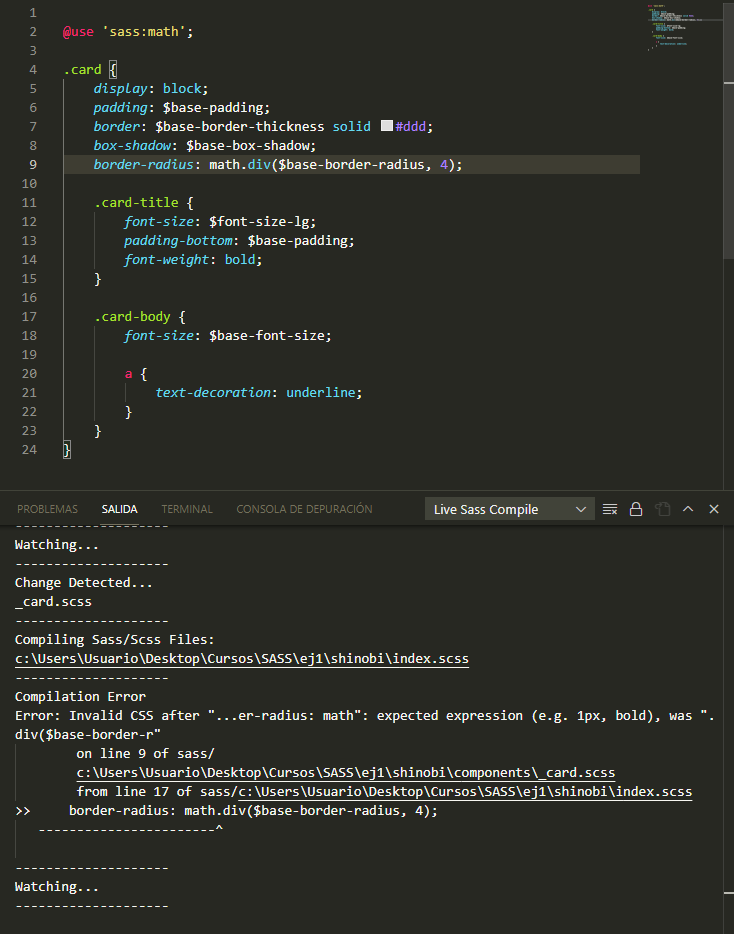Toggle the output scroll lock icon

coord(636,509)
